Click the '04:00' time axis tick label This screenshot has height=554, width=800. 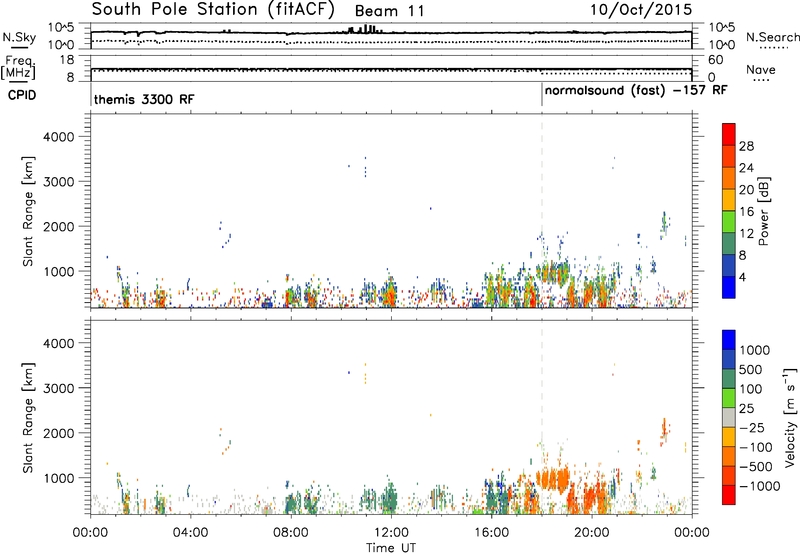(x=191, y=533)
